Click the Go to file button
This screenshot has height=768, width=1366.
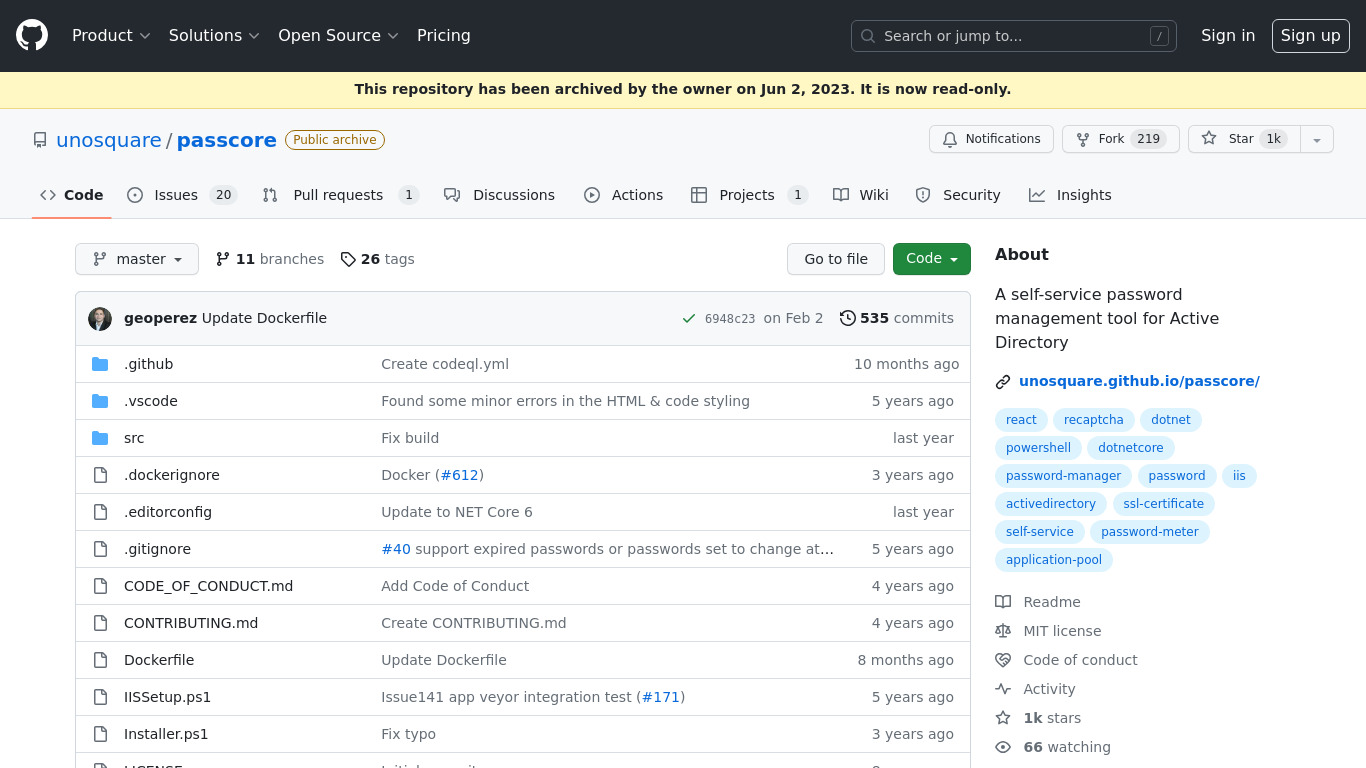point(836,259)
